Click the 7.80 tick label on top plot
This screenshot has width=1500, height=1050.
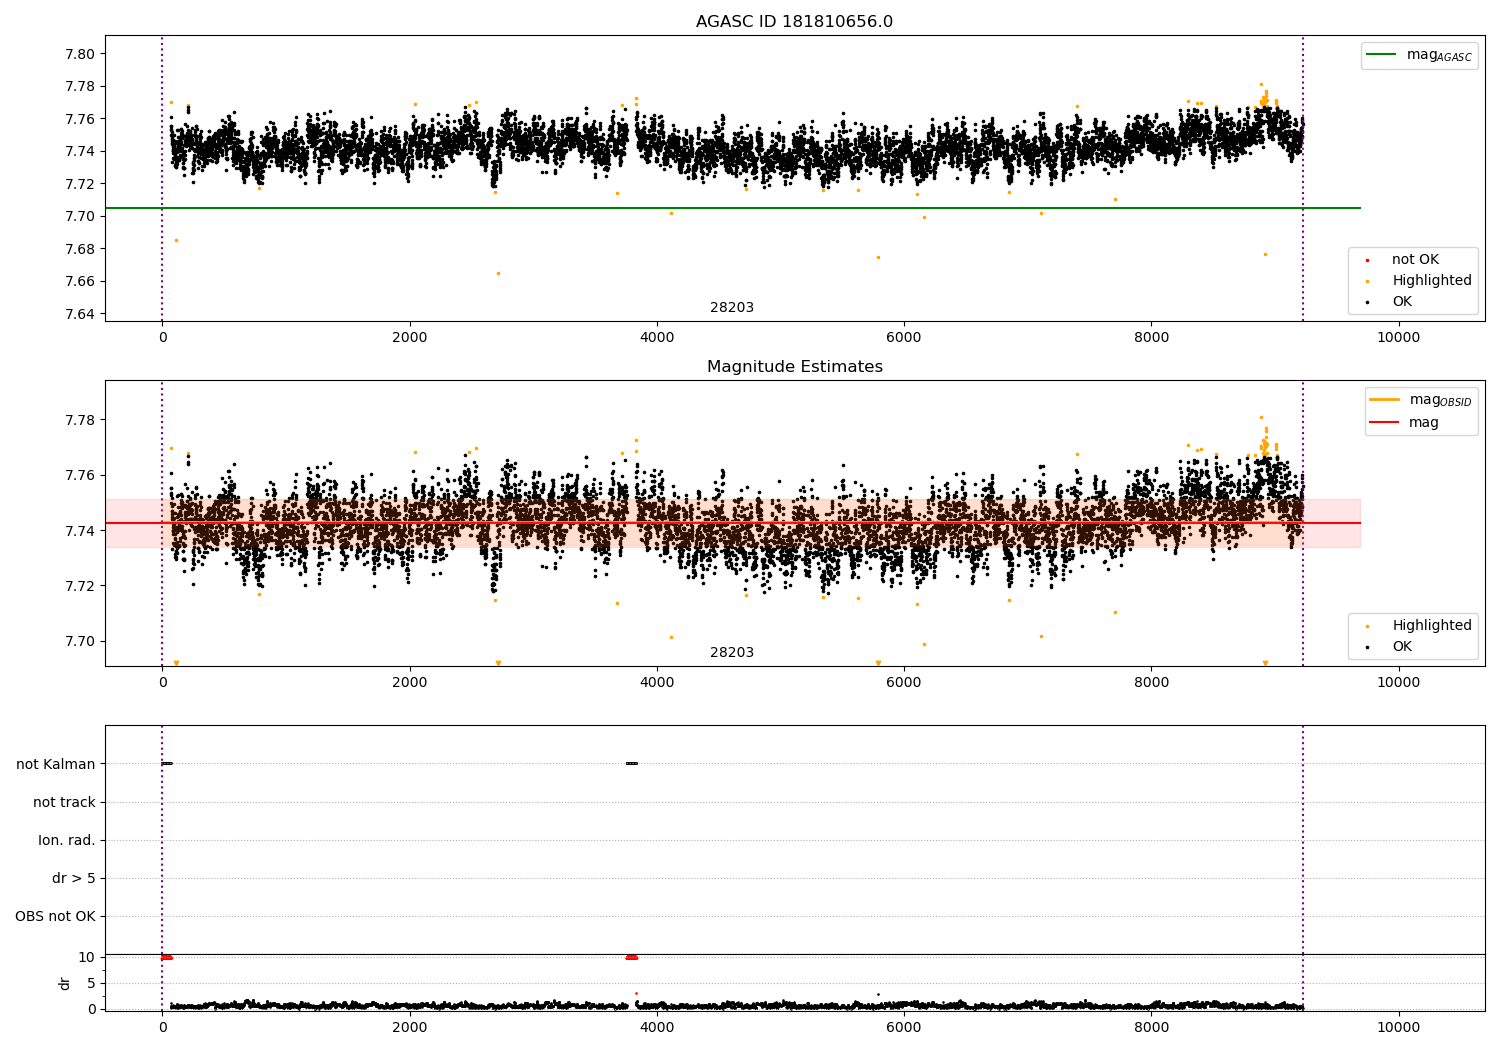pos(79,54)
